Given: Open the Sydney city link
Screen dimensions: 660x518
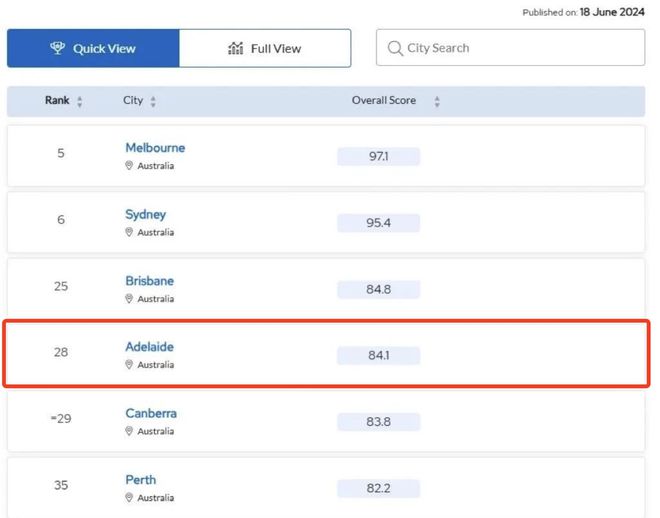Looking at the screenshot, I should (x=146, y=215).
